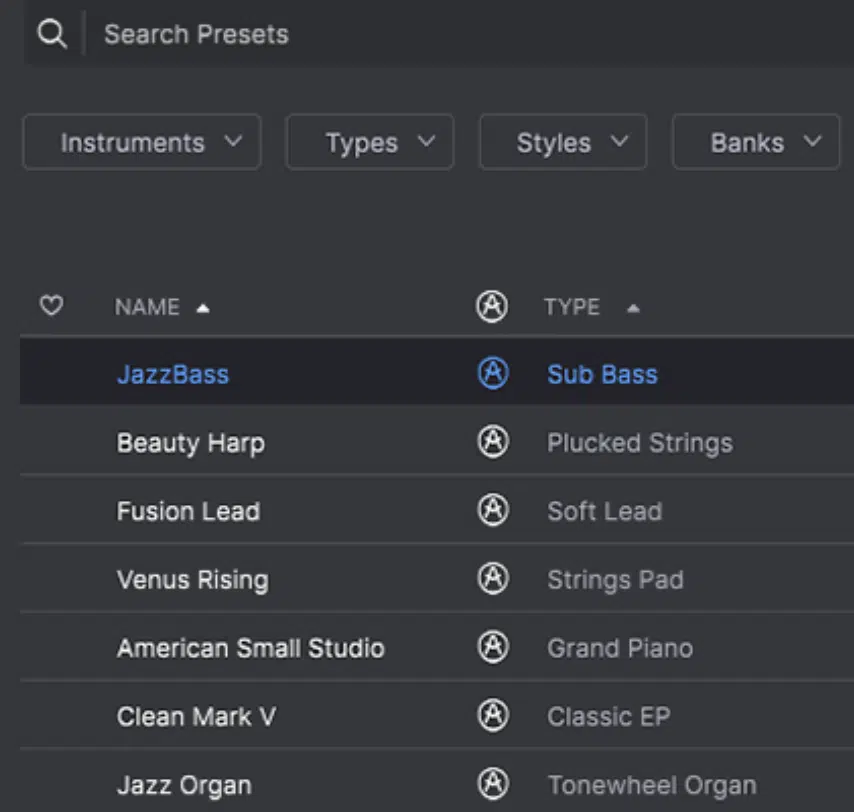854x812 pixels.
Task: Sort presets by NAME column
Action: pos(147,307)
